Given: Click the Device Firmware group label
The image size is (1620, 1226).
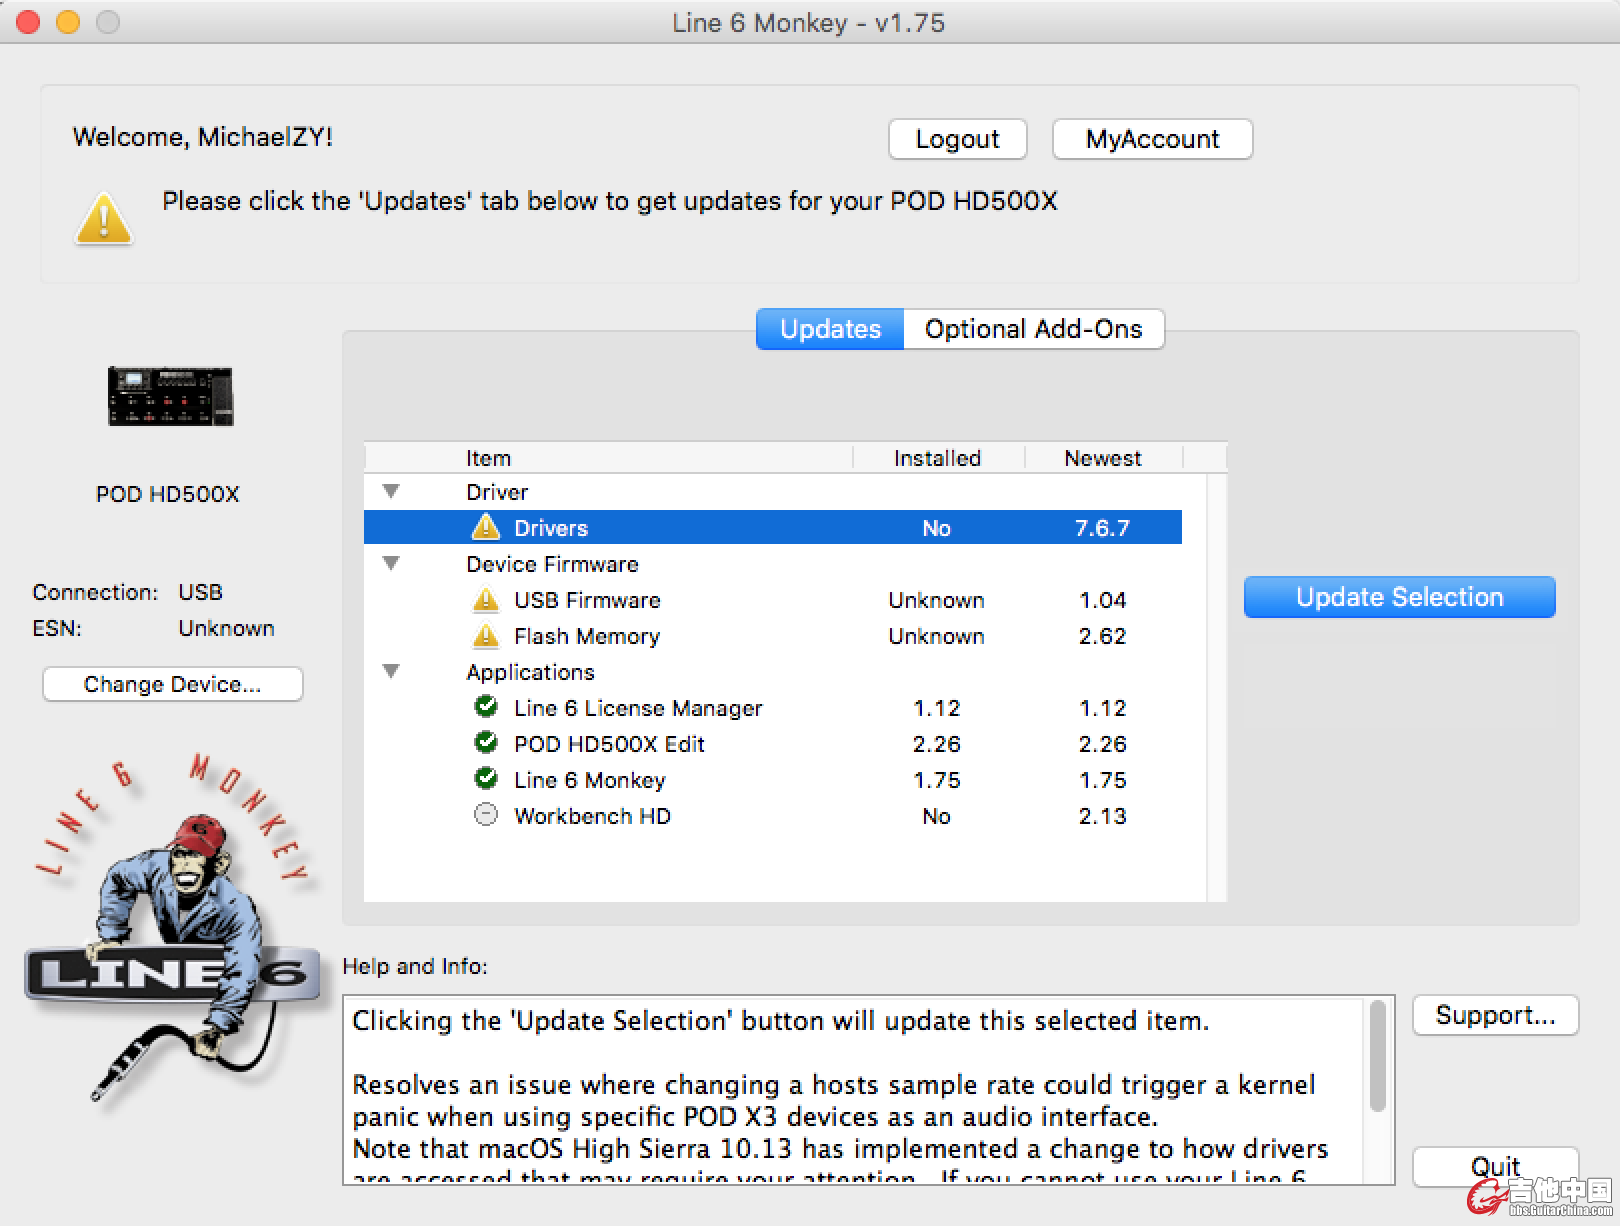Looking at the screenshot, I should point(552,564).
